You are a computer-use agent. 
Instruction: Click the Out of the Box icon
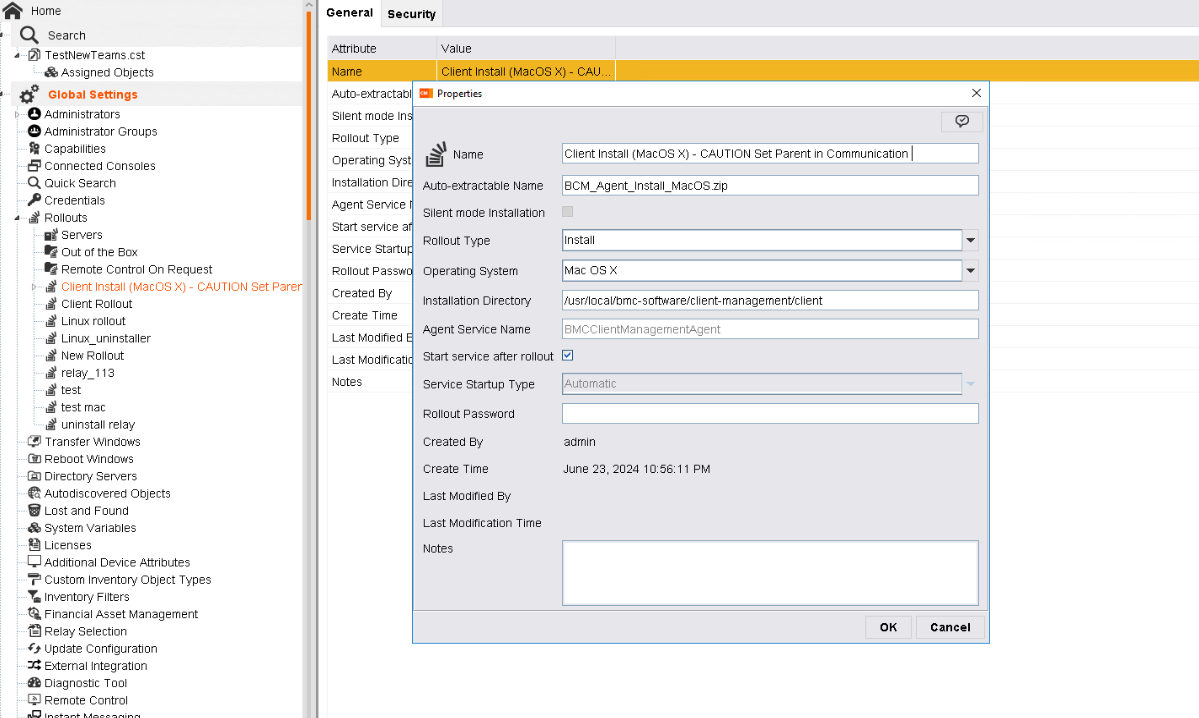coord(50,252)
